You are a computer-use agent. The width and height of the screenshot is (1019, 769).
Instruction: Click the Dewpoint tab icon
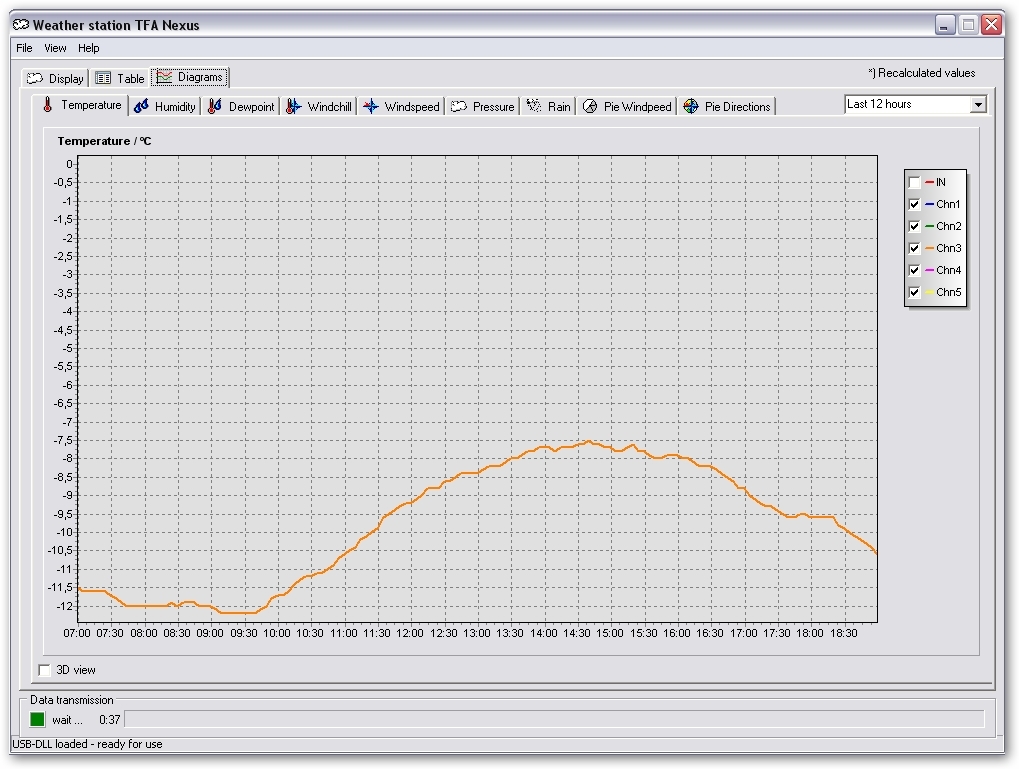click(x=214, y=106)
